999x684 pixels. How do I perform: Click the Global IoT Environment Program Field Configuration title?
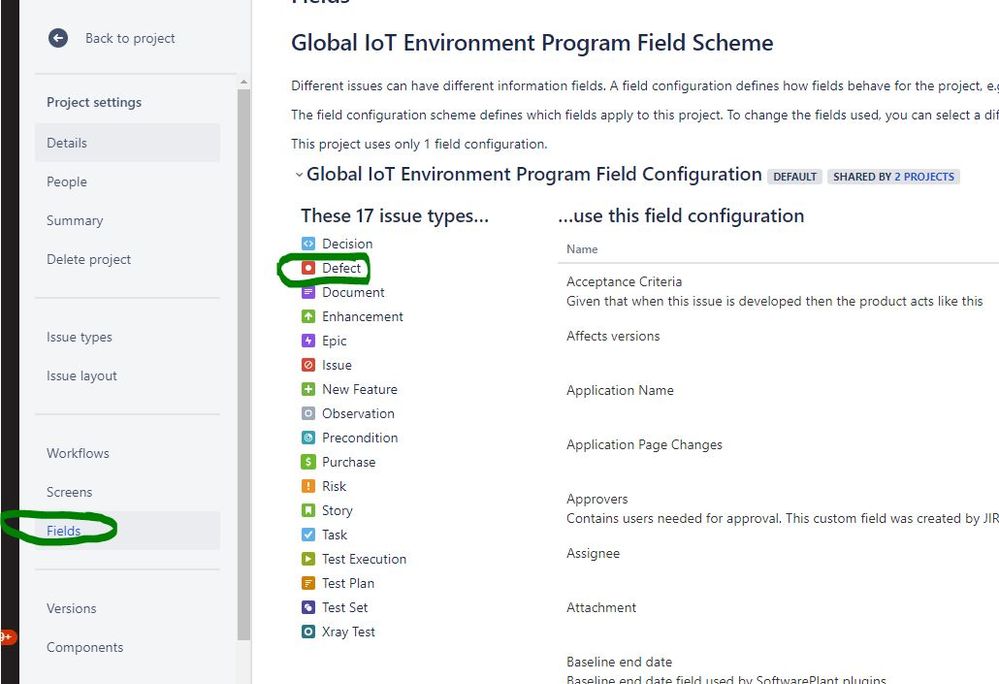coord(534,175)
